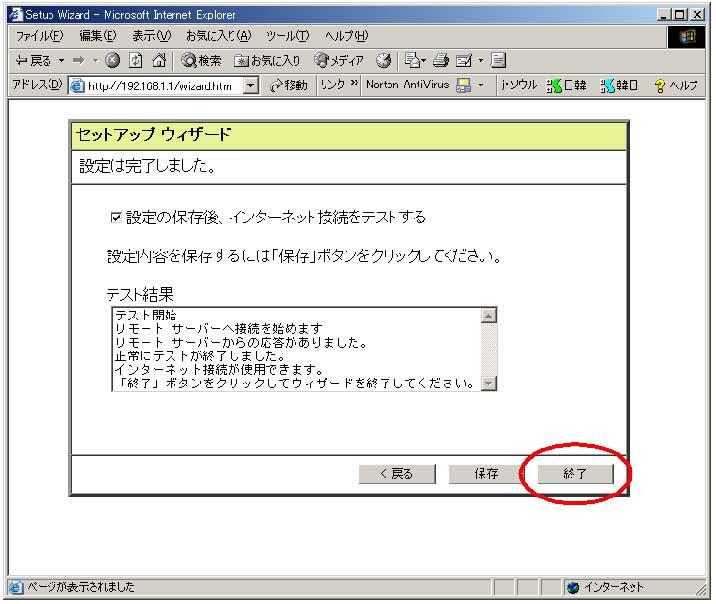Click the Refresh page icon
Viewport: 716px width, 604px height.
click(135, 61)
